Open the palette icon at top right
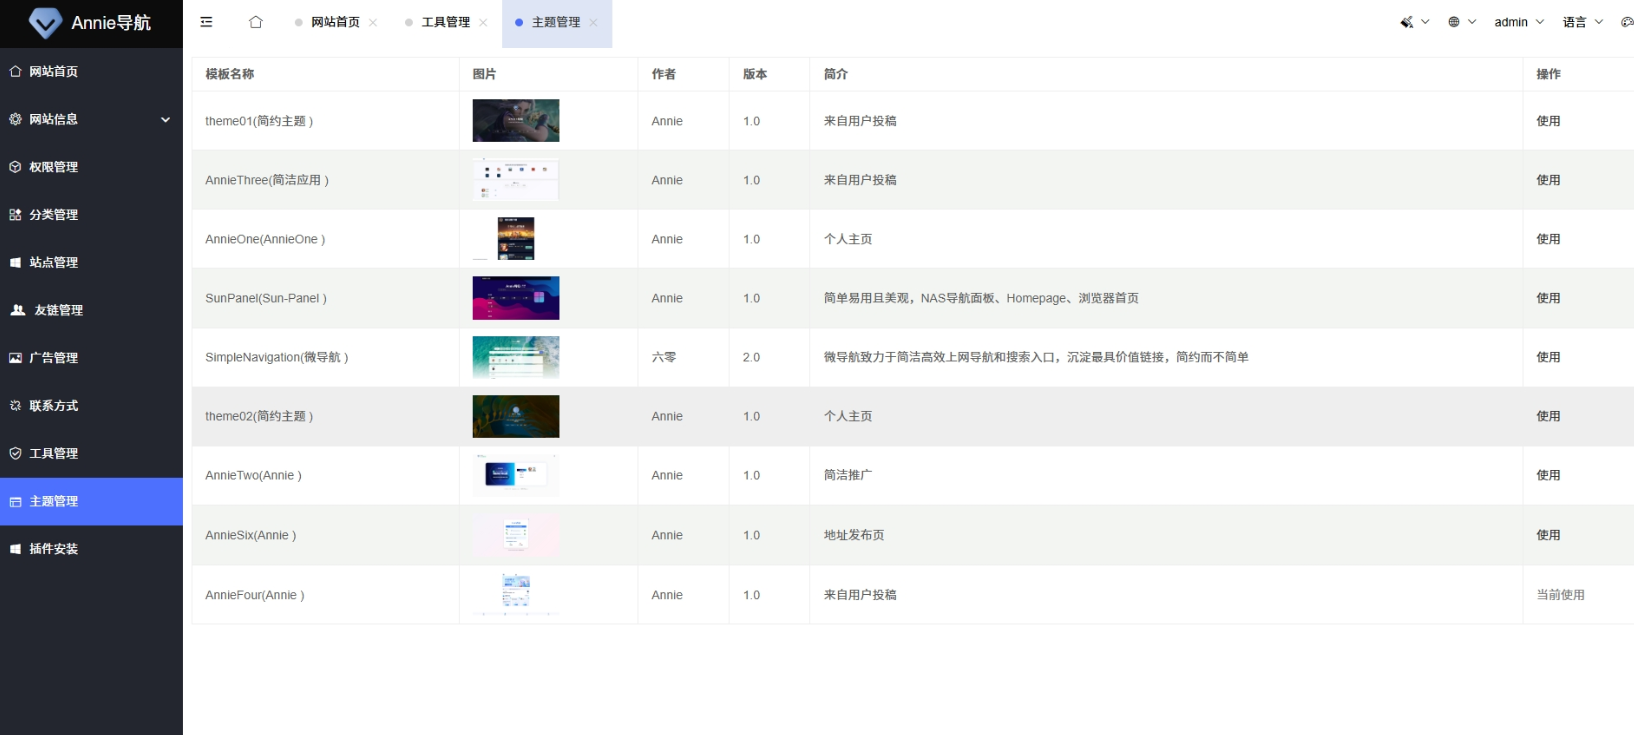 tap(1627, 22)
